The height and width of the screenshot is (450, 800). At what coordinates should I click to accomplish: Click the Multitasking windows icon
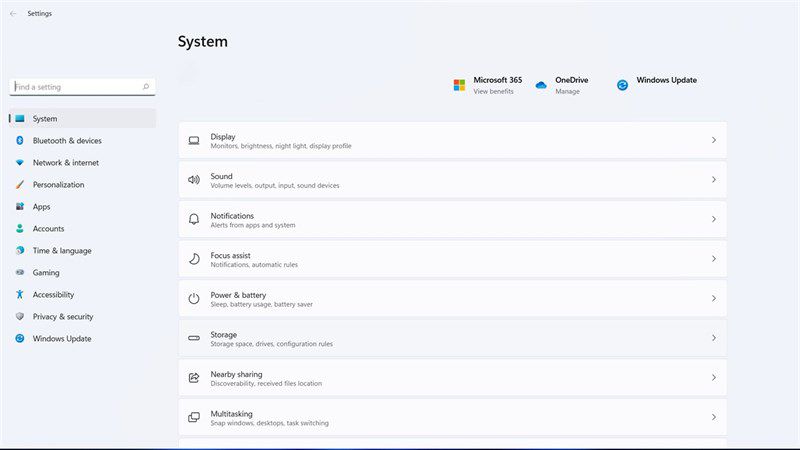coord(194,417)
